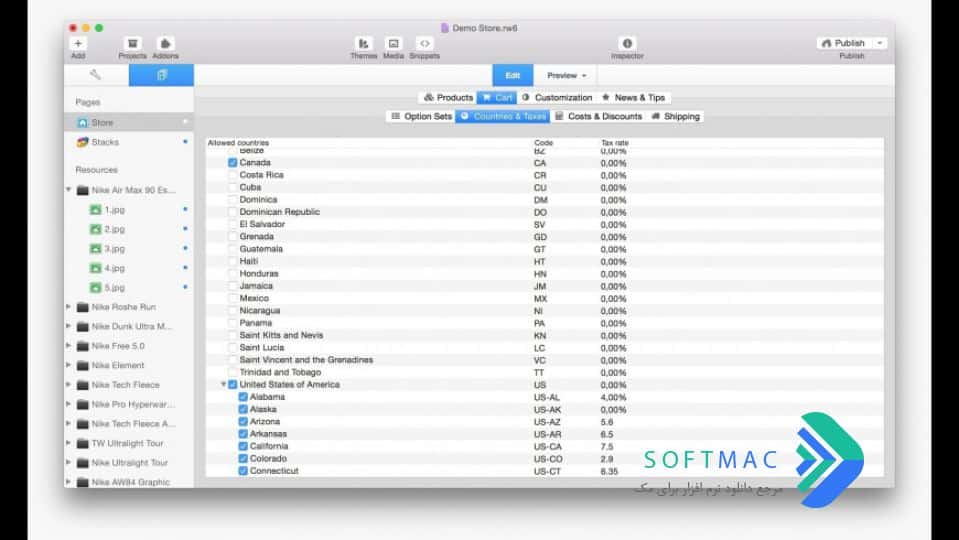Image resolution: width=959 pixels, height=540 pixels.
Task: Click the US-AK code cell
Action: 547,410
